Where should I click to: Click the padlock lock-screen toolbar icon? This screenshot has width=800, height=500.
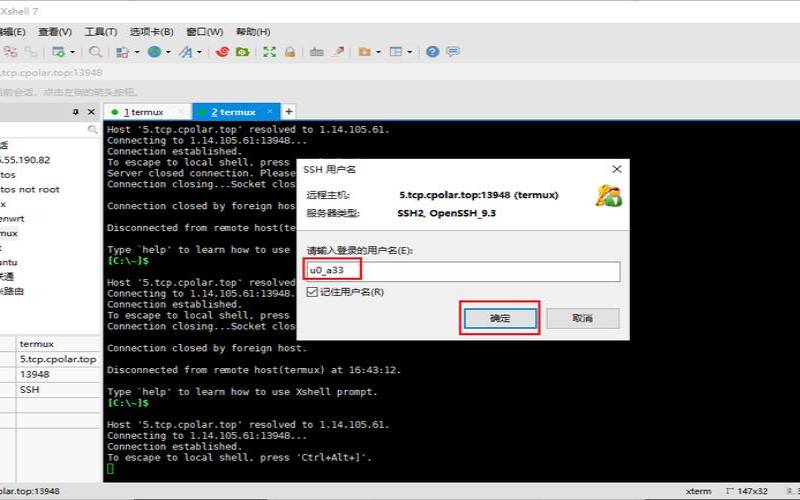[290, 52]
